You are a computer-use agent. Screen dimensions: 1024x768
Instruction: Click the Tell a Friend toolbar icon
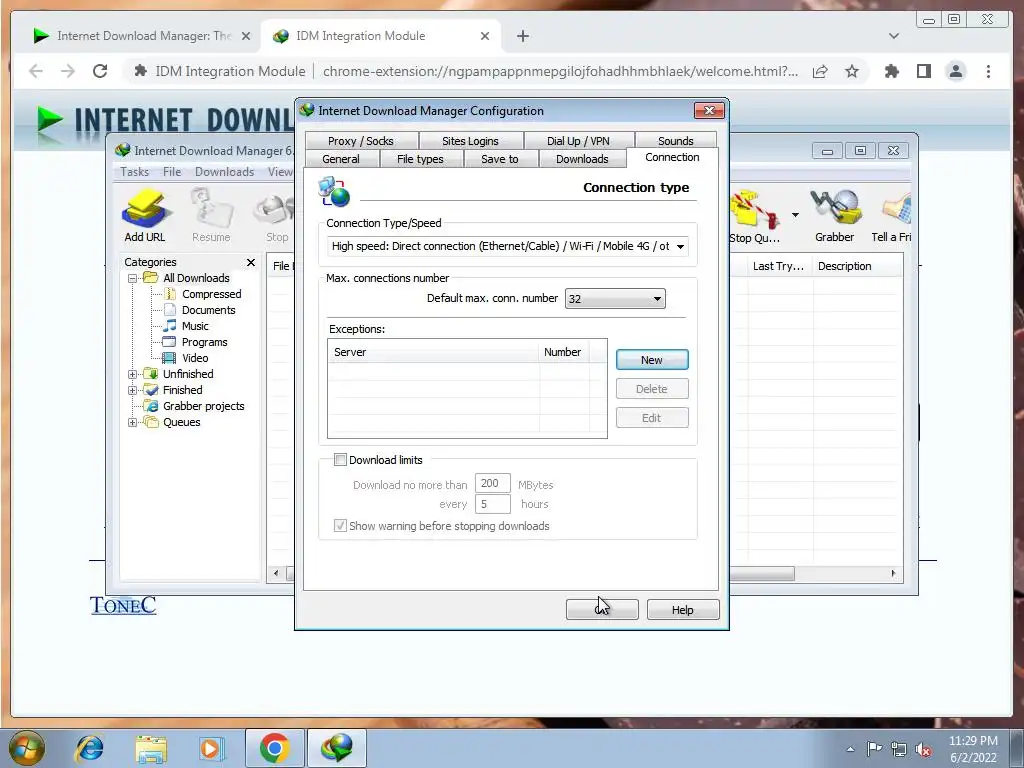point(891,216)
